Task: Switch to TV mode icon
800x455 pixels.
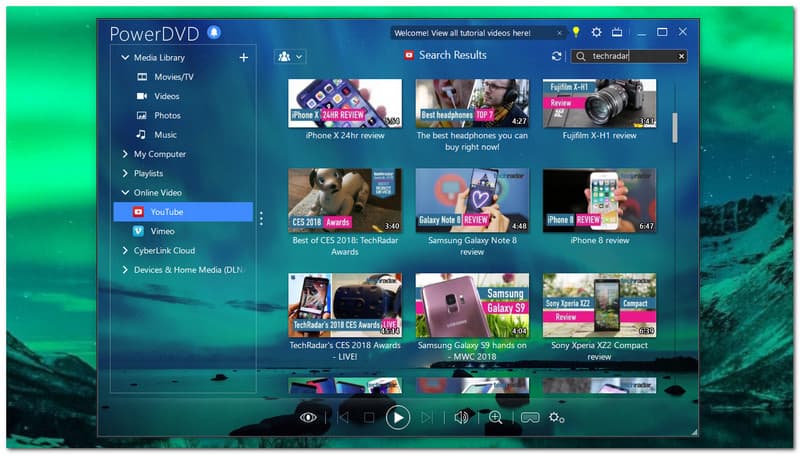Action: click(617, 32)
